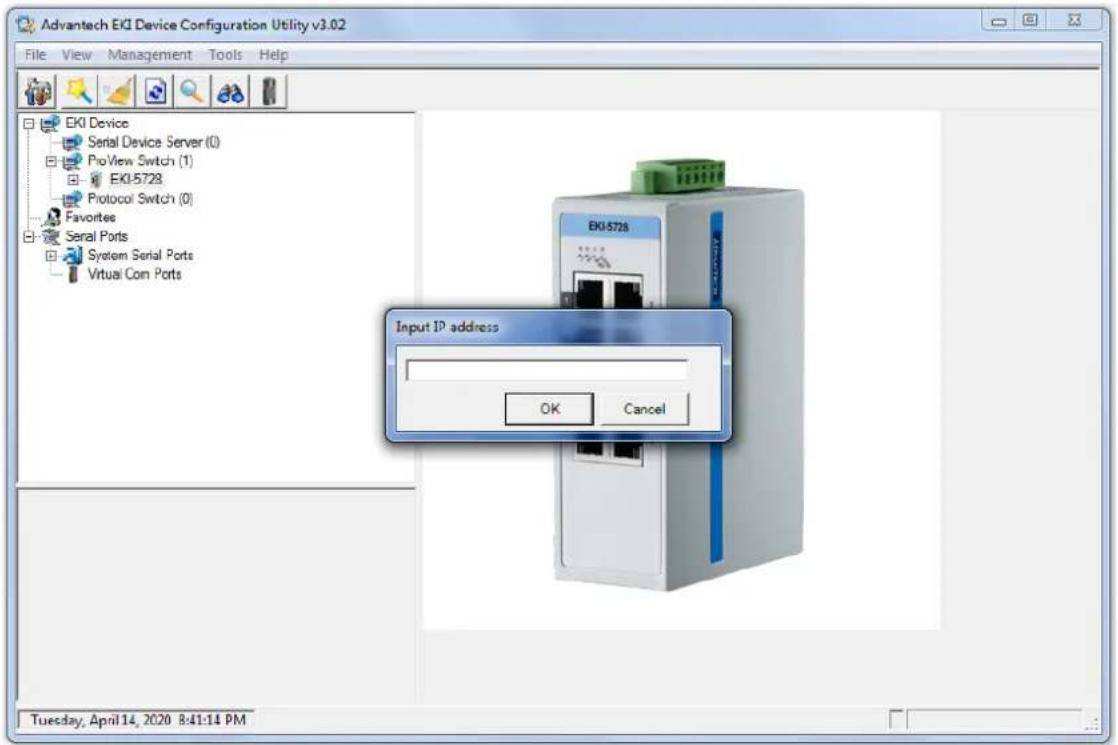
Task: Click the binoculars toolbar icon
Action: (x=230, y=92)
